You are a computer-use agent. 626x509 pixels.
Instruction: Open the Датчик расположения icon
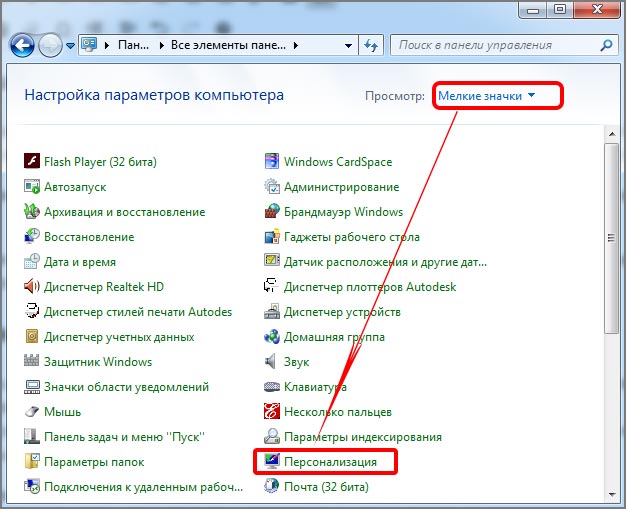coord(272,261)
